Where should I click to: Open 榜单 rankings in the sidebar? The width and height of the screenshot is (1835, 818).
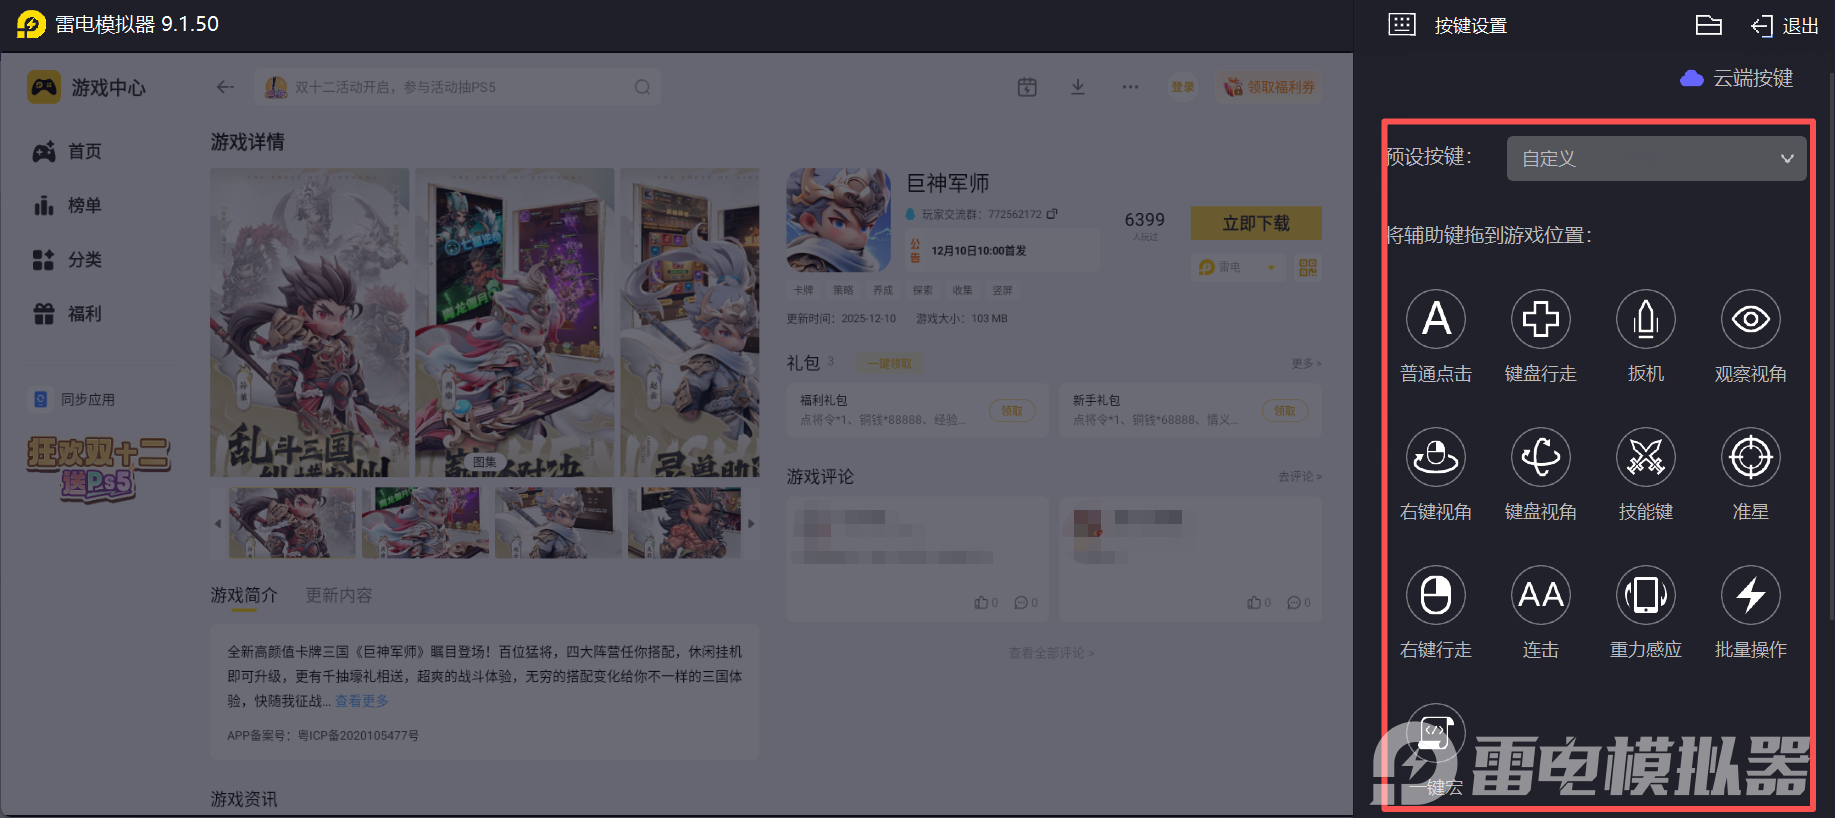[x=68, y=205]
